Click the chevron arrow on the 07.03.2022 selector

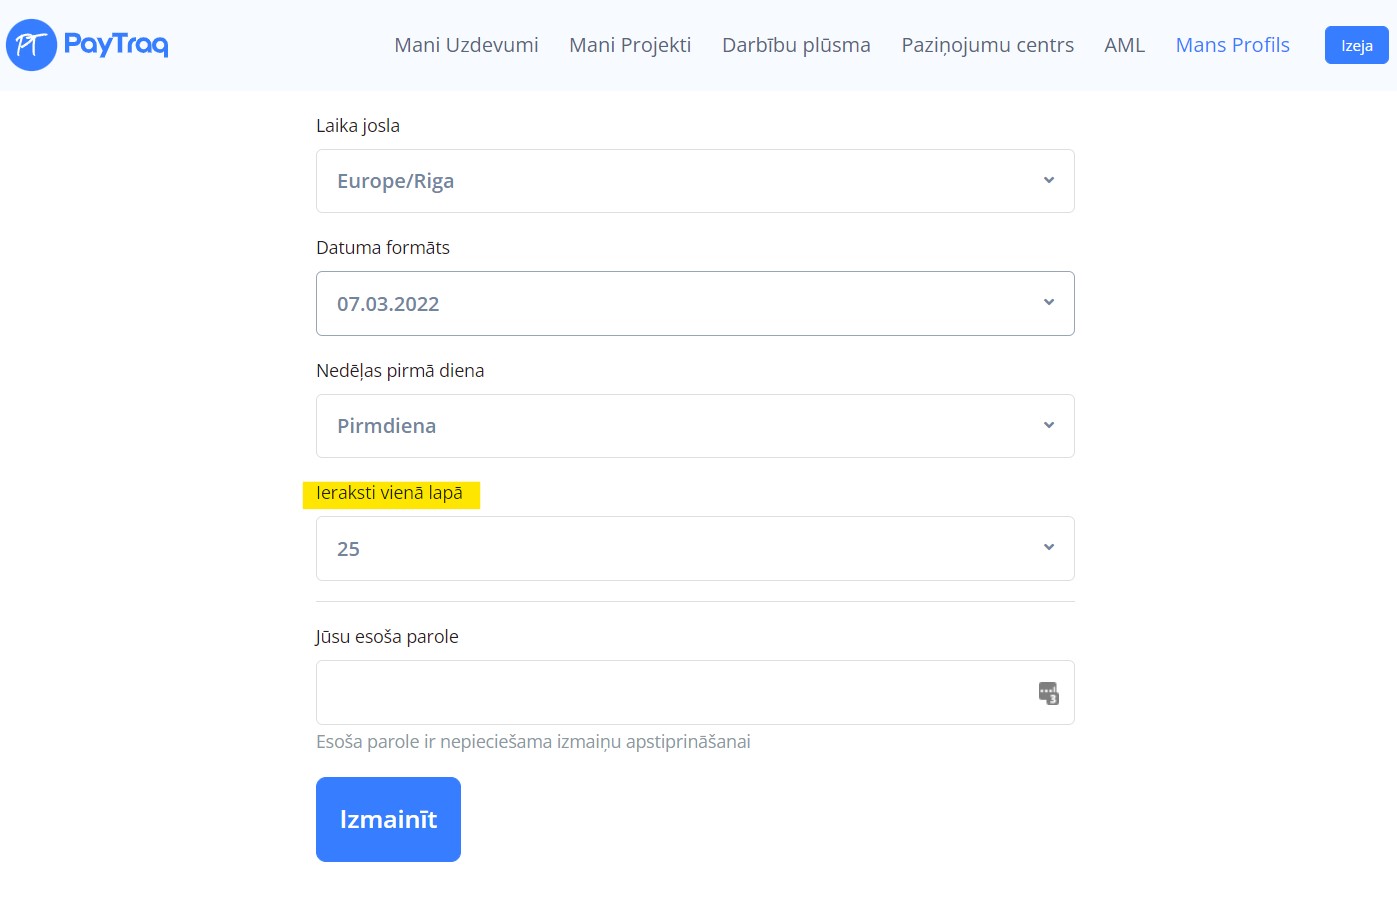pos(1049,303)
